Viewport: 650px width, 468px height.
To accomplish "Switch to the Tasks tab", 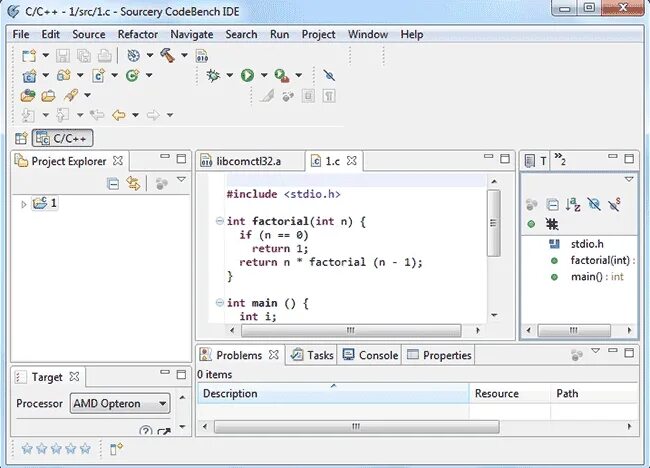I will [x=312, y=355].
